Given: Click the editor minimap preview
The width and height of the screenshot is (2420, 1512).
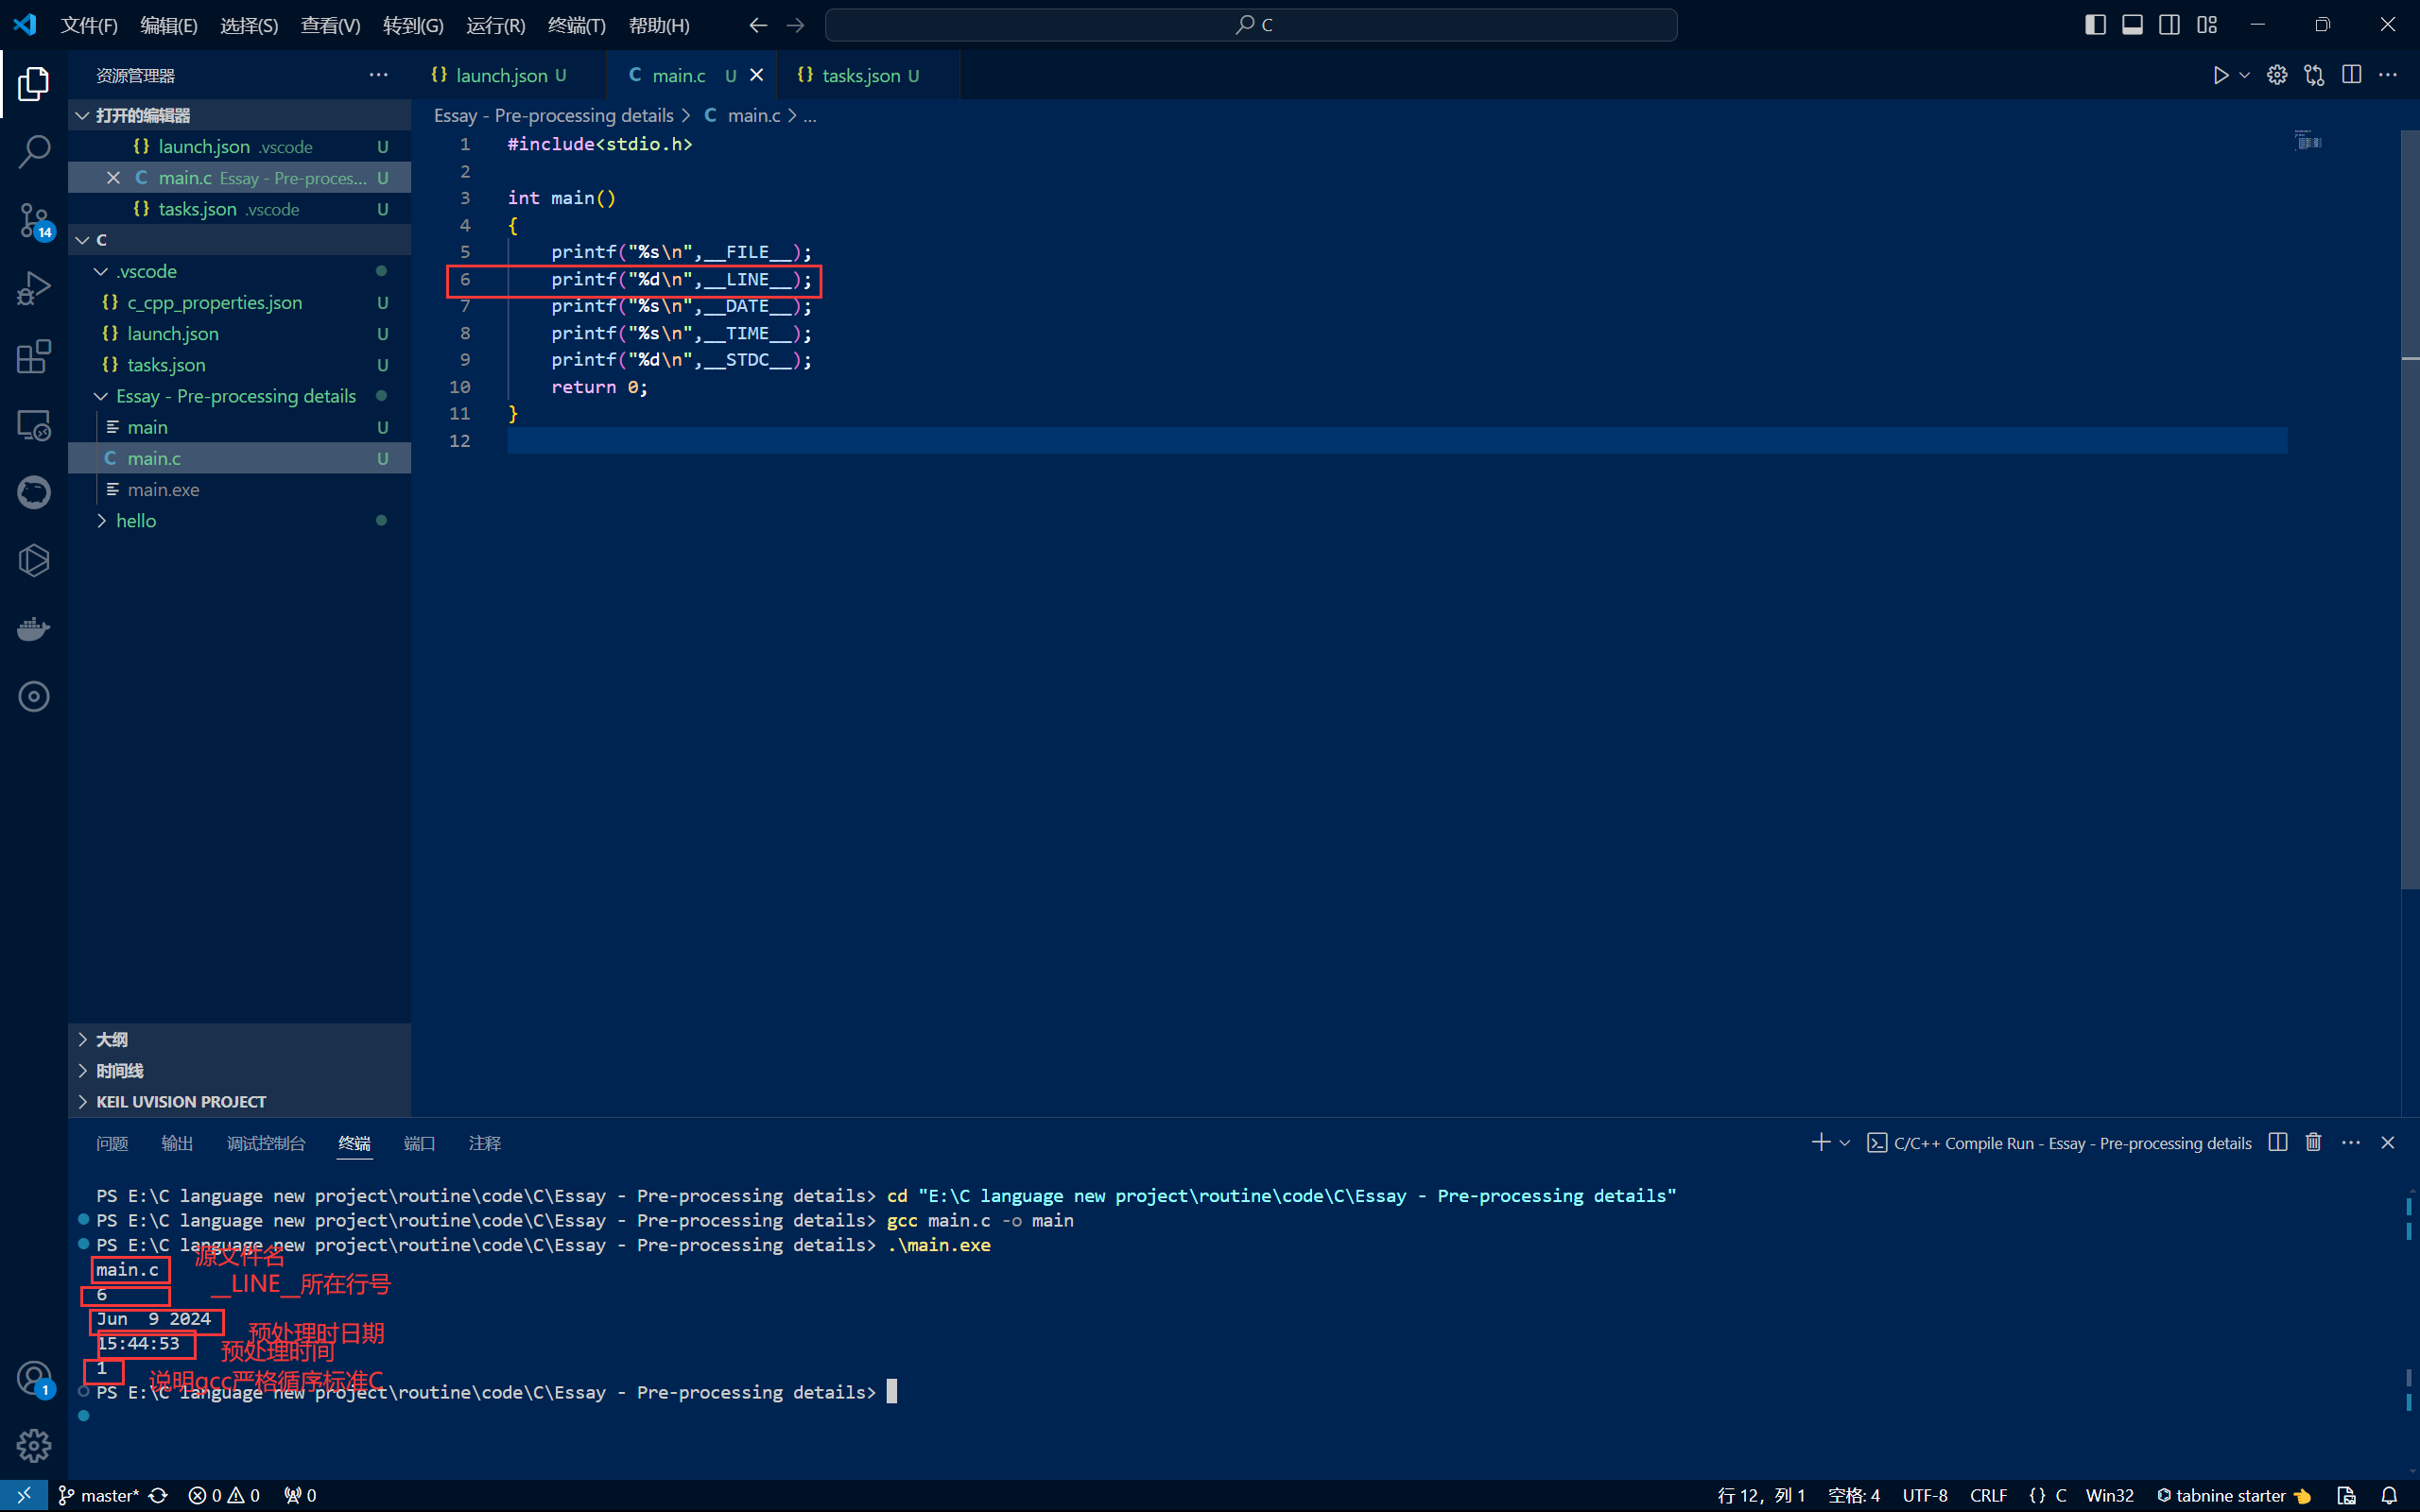Looking at the screenshot, I should tap(2308, 141).
